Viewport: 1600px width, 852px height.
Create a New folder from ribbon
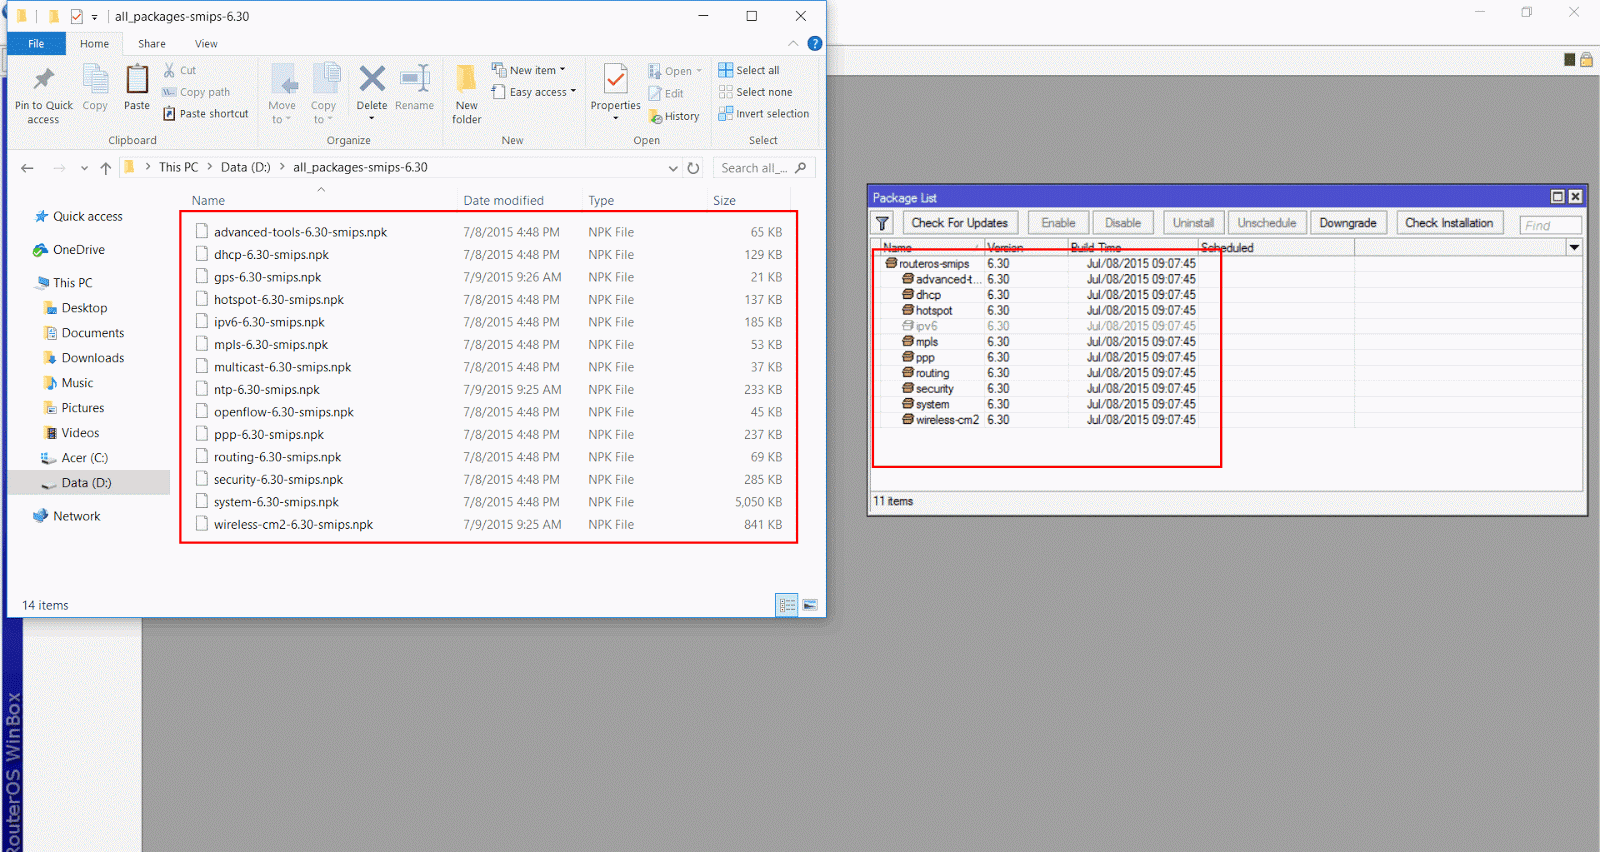click(x=467, y=94)
